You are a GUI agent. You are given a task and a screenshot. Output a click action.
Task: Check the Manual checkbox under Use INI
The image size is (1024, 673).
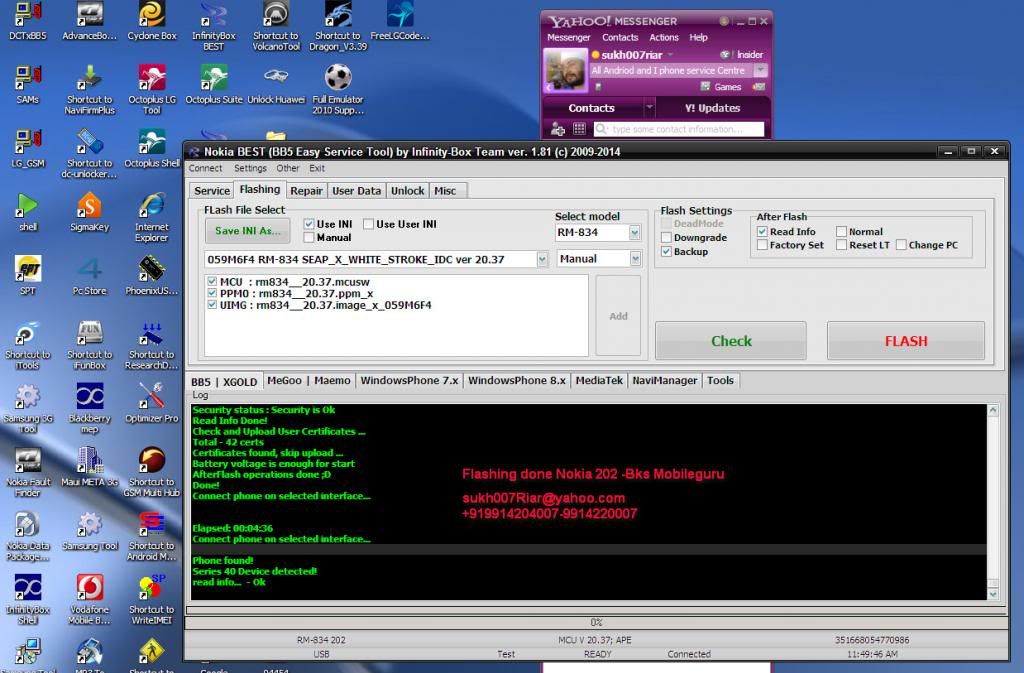tap(309, 238)
